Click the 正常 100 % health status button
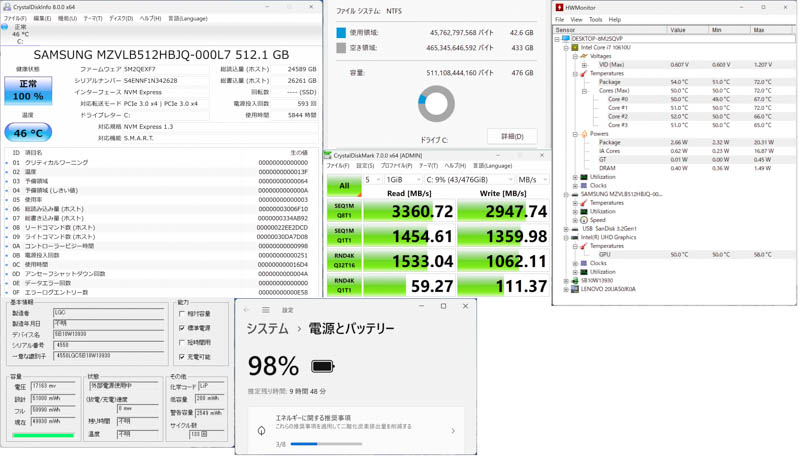 pyautogui.click(x=28, y=90)
